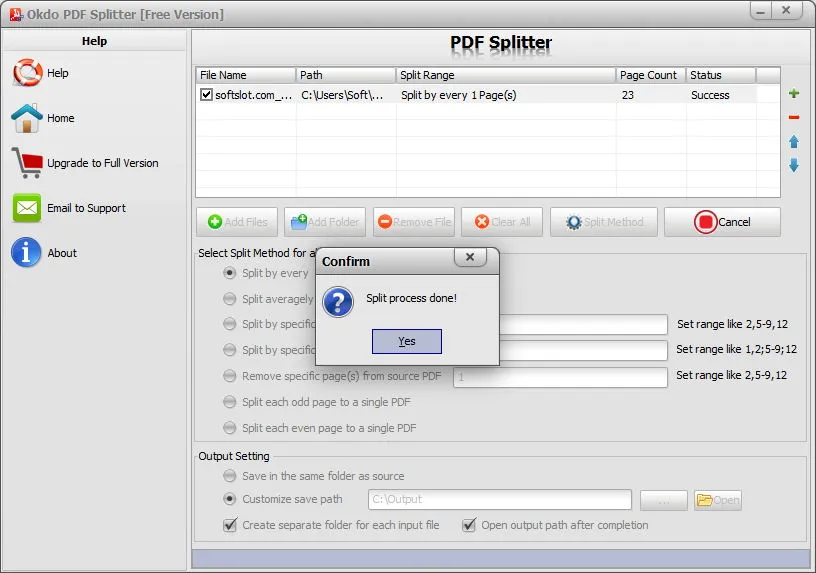Move file up with blue arrow

coord(794,142)
